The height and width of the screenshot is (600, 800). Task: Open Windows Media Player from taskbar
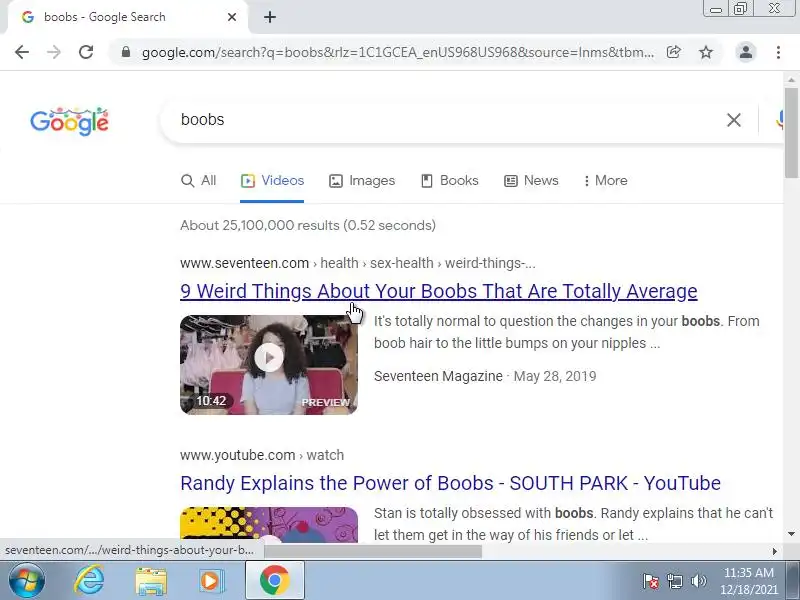[x=210, y=581]
